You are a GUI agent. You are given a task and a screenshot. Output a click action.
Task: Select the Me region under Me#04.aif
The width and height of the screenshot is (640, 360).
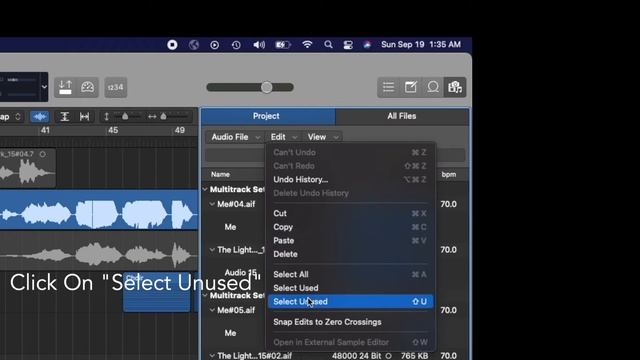tap(230, 227)
